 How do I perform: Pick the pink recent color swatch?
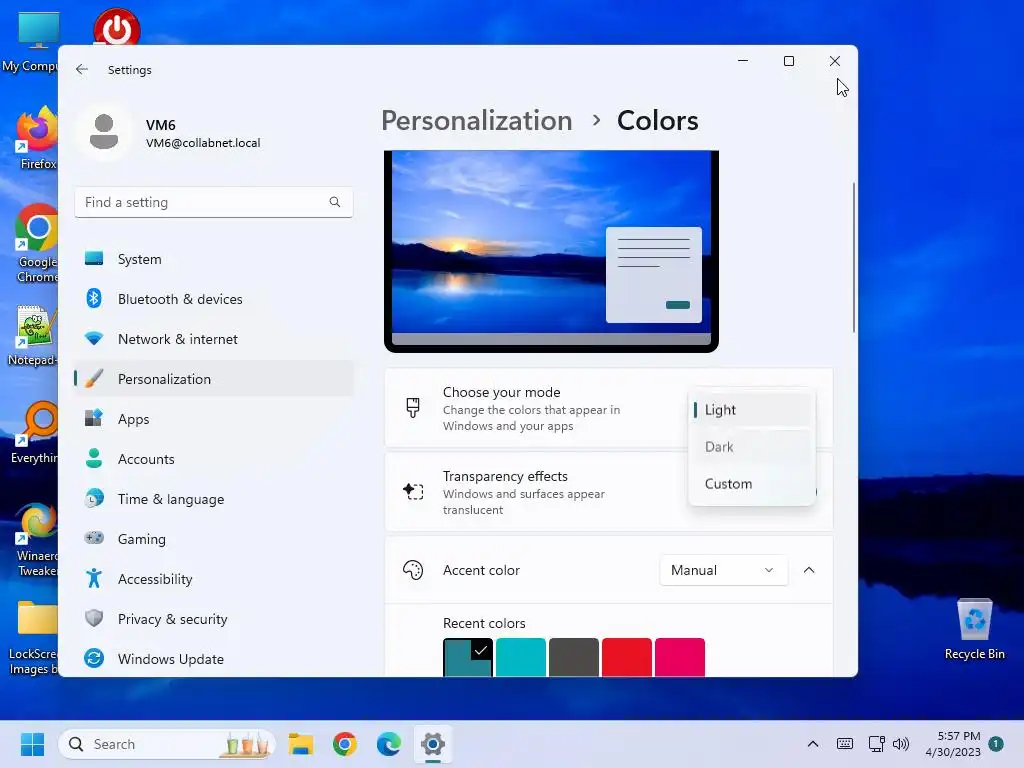pyautogui.click(x=679, y=657)
